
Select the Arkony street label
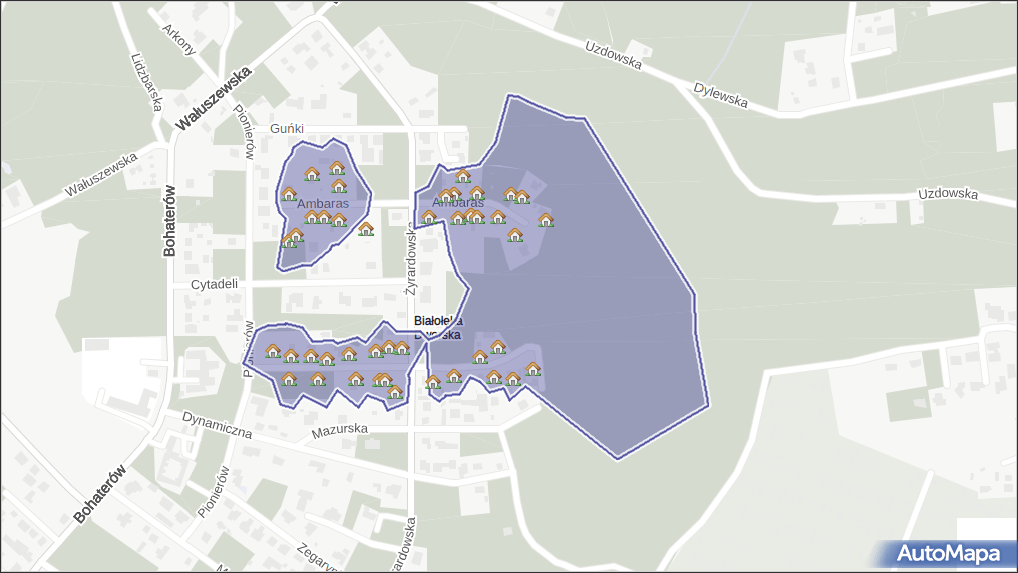click(x=179, y=40)
